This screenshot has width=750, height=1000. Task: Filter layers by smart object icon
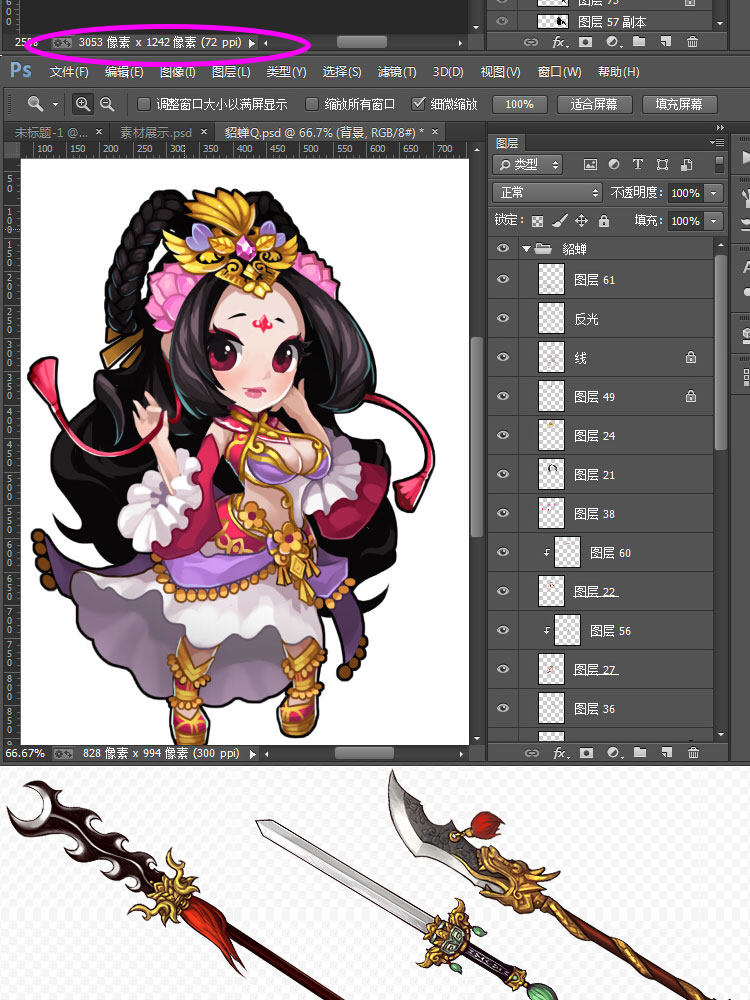(686, 165)
